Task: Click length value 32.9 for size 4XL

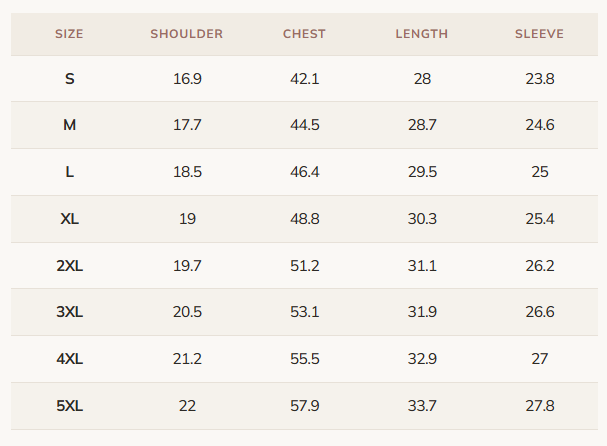Action: coord(422,359)
